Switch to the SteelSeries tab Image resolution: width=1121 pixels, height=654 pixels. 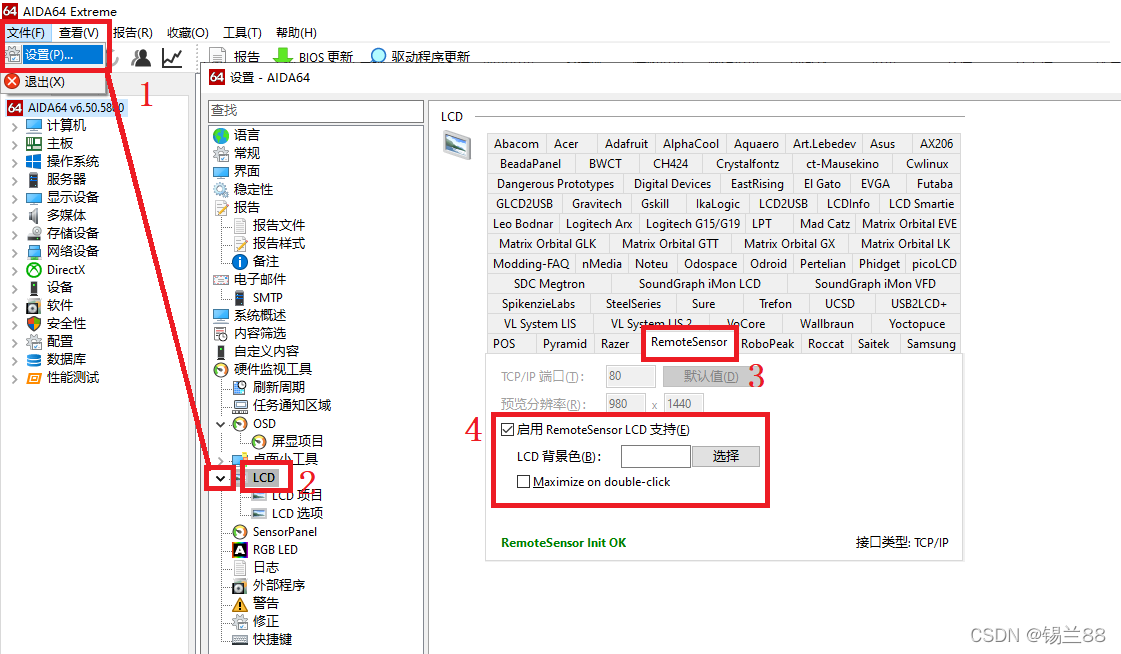pyautogui.click(x=633, y=304)
